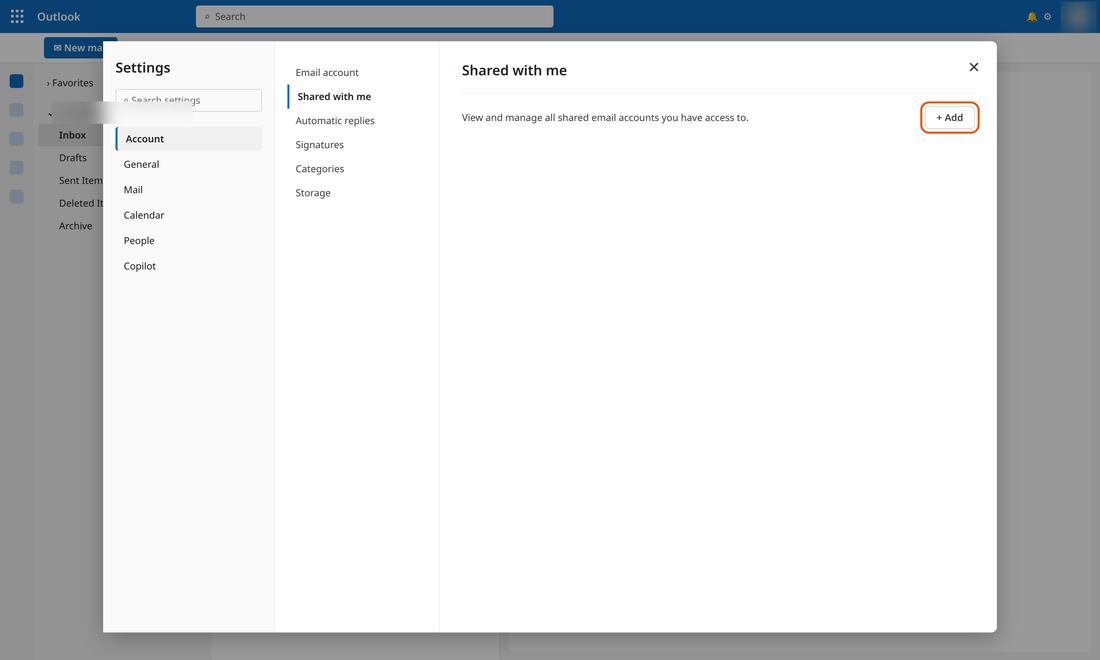Image resolution: width=1100 pixels, height=660 pixels.
Task: Open the Calendar settings category
Action: click(189, 215)
